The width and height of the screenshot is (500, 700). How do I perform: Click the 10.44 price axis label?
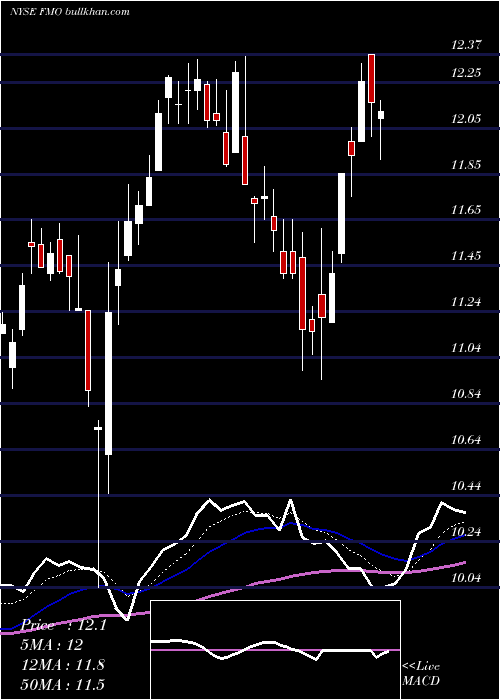pyautogui.click(x=466, y=486)
